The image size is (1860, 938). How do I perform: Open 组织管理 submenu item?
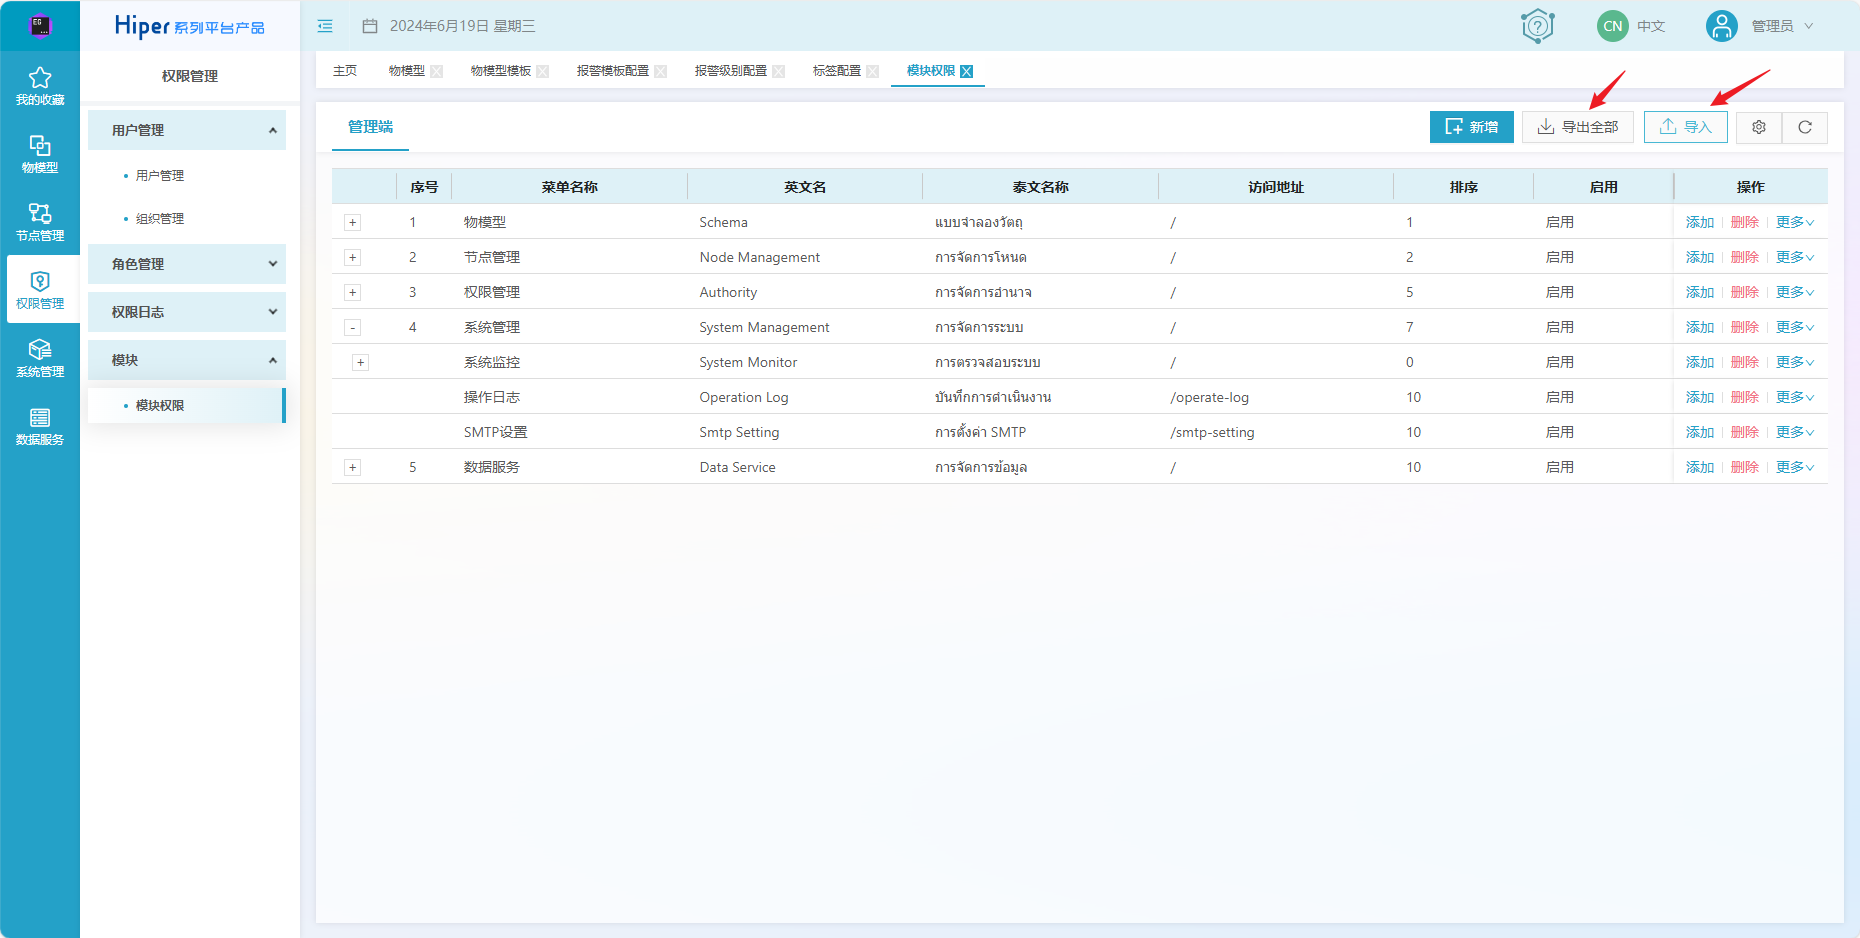coord(160,219)
